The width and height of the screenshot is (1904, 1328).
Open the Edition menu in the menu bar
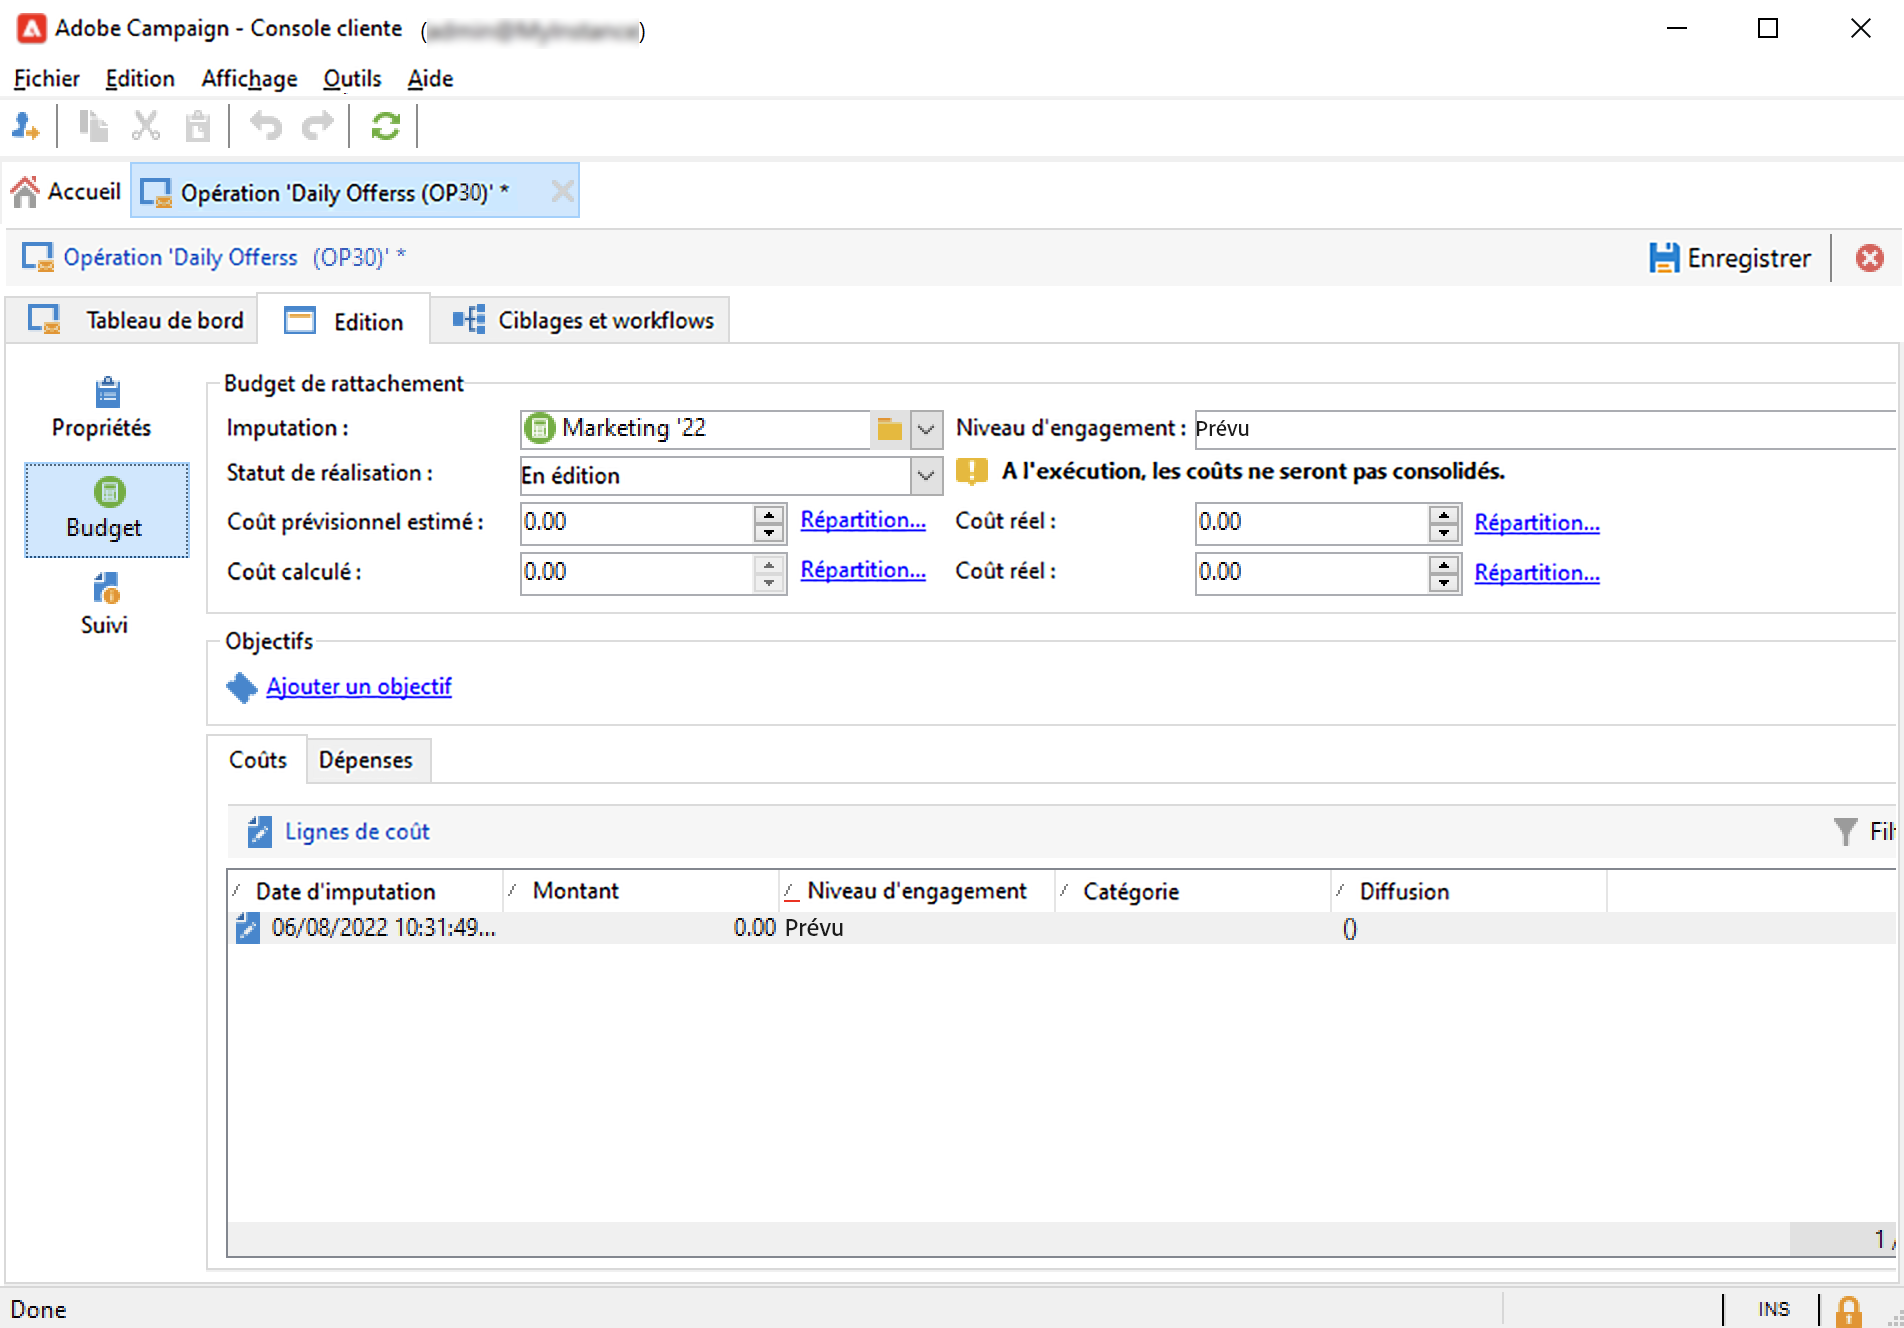(140, 79)
